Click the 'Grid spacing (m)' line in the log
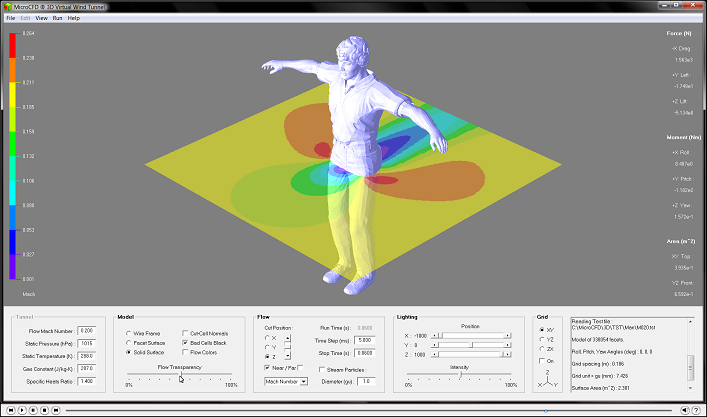 [600, 364]
